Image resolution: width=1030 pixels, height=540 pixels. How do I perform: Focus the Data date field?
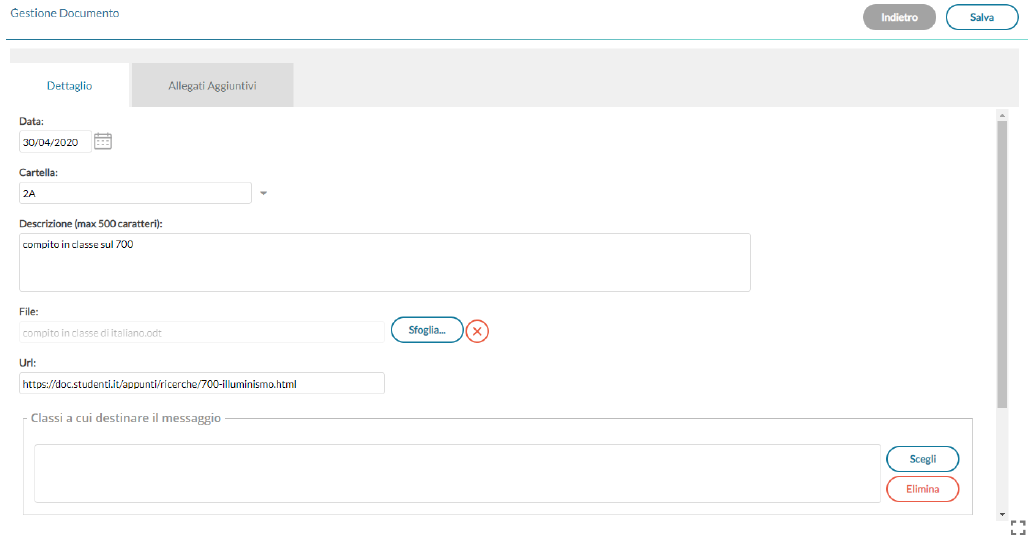pos(55,142)
